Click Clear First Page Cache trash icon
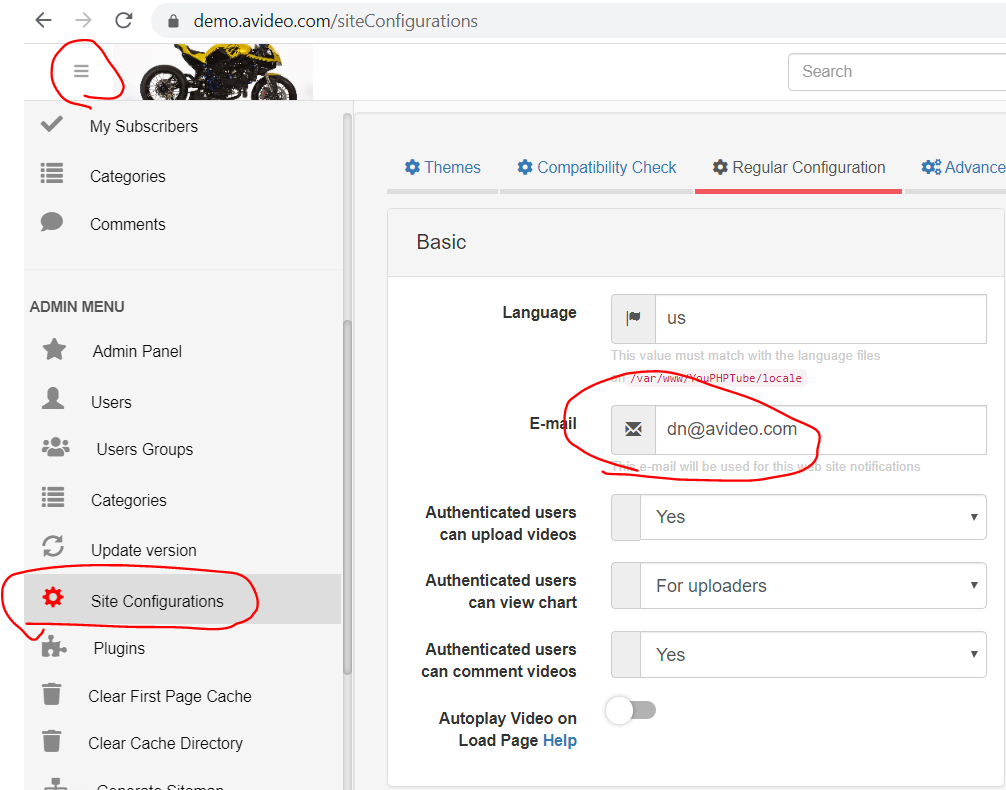1006x790 pixels. 51,694
